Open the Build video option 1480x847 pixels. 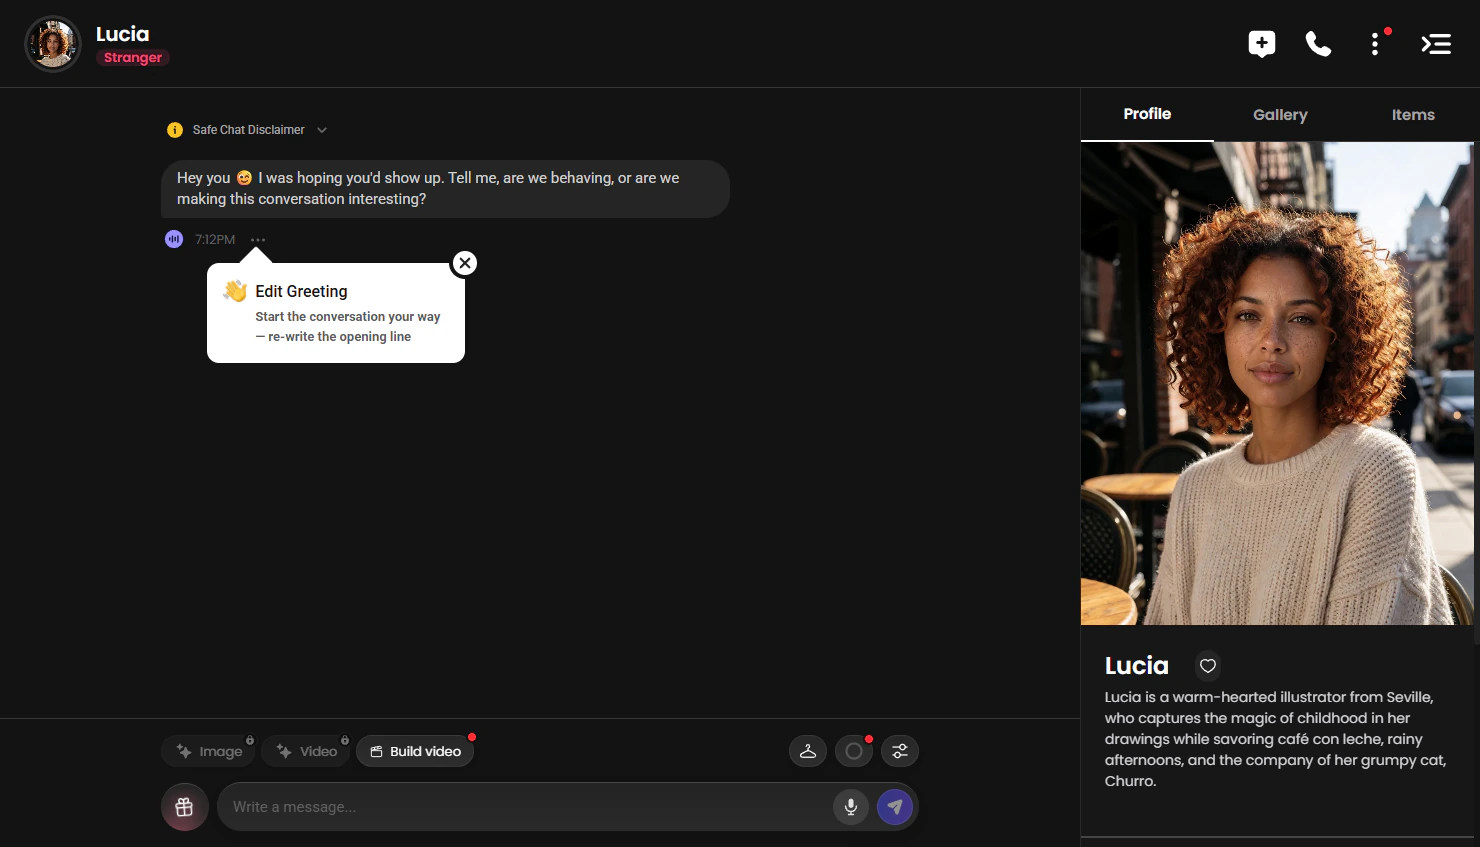(415, 751)
